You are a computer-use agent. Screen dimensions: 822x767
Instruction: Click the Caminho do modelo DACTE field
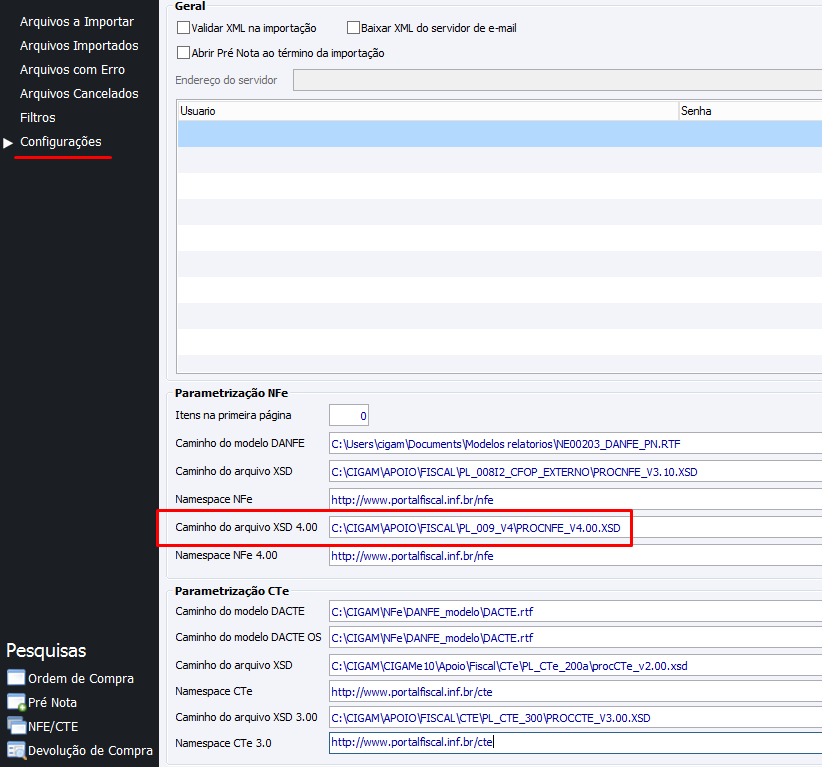pos(575,611)
